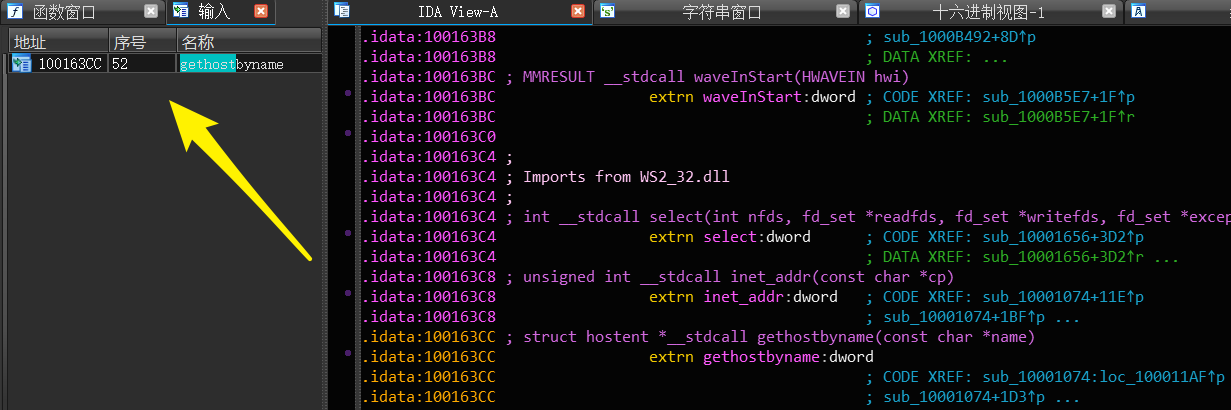Viewport: 1231px width, 410px height.
Task: Close the IDA View-A tab
Action: click(578, 12)
